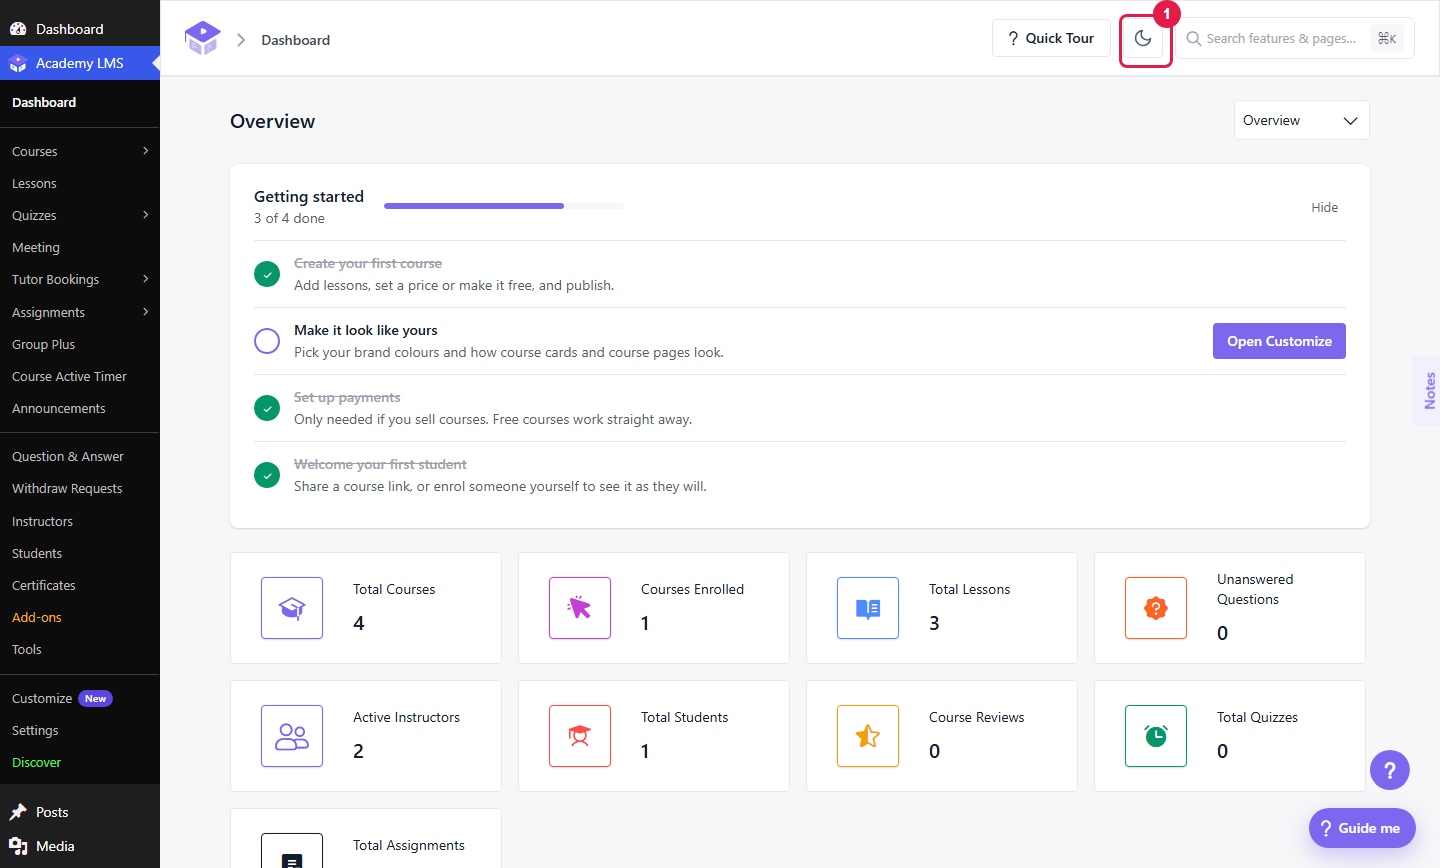The width and height of the screenshot is (1440, 868).
Task: Toggle 'Create your first course' green checkmark
Action: click(267, 274)
